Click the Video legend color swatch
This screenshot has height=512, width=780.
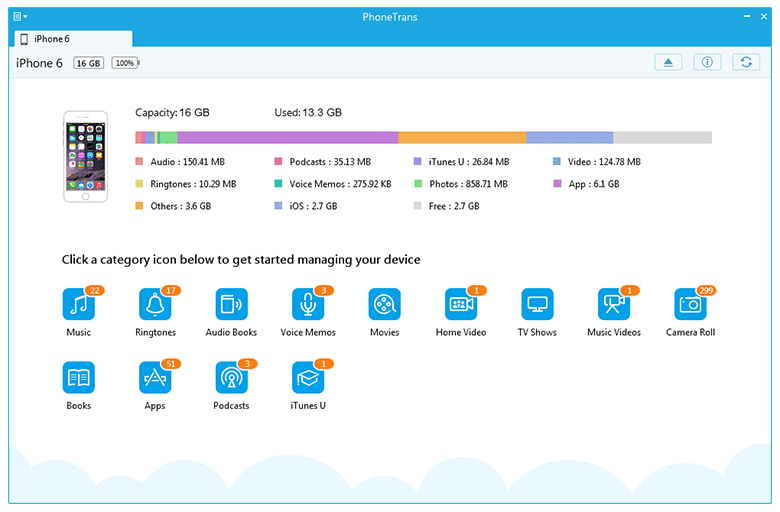tap(557, 162)
